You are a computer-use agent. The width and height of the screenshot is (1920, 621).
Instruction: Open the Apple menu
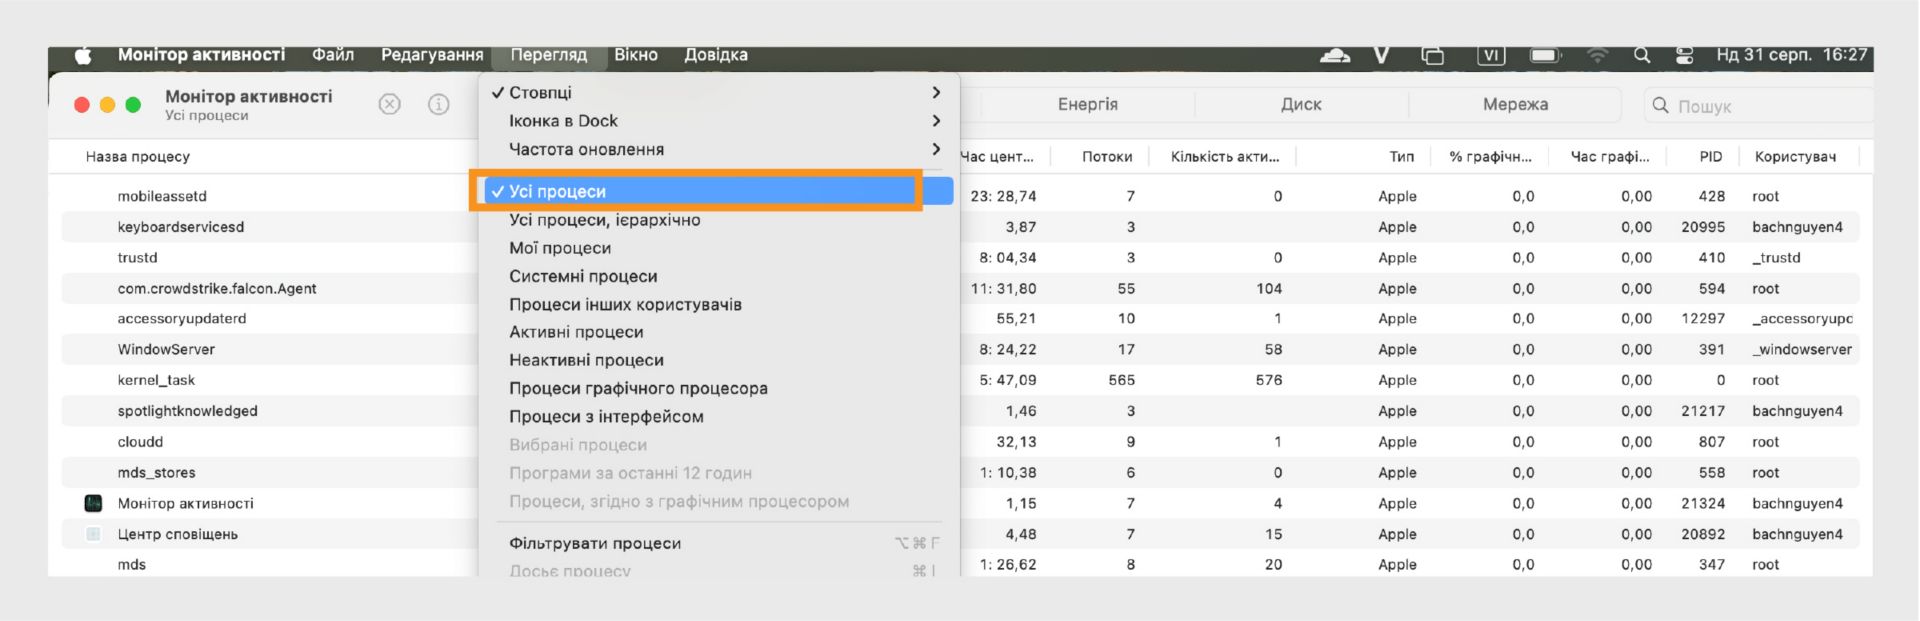pyautogui.click(x=83, y=56)
